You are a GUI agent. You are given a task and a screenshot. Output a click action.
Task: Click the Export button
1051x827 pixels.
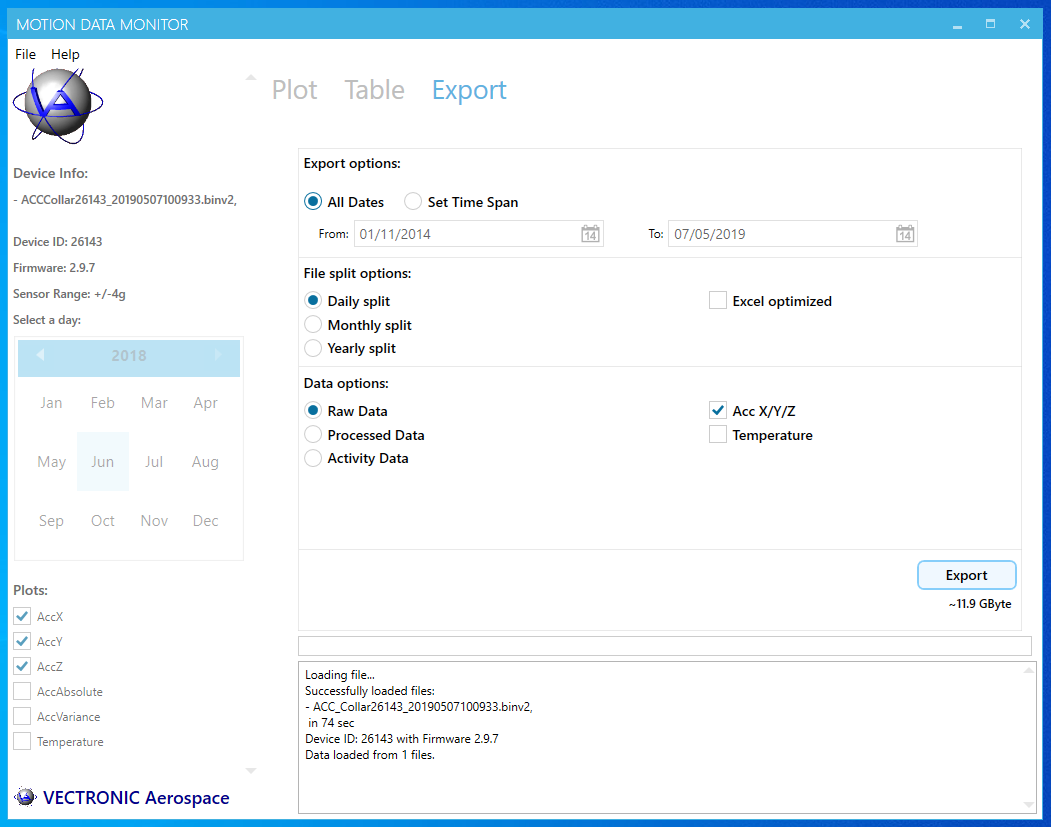pyautogui.click(x=966, y=575)
